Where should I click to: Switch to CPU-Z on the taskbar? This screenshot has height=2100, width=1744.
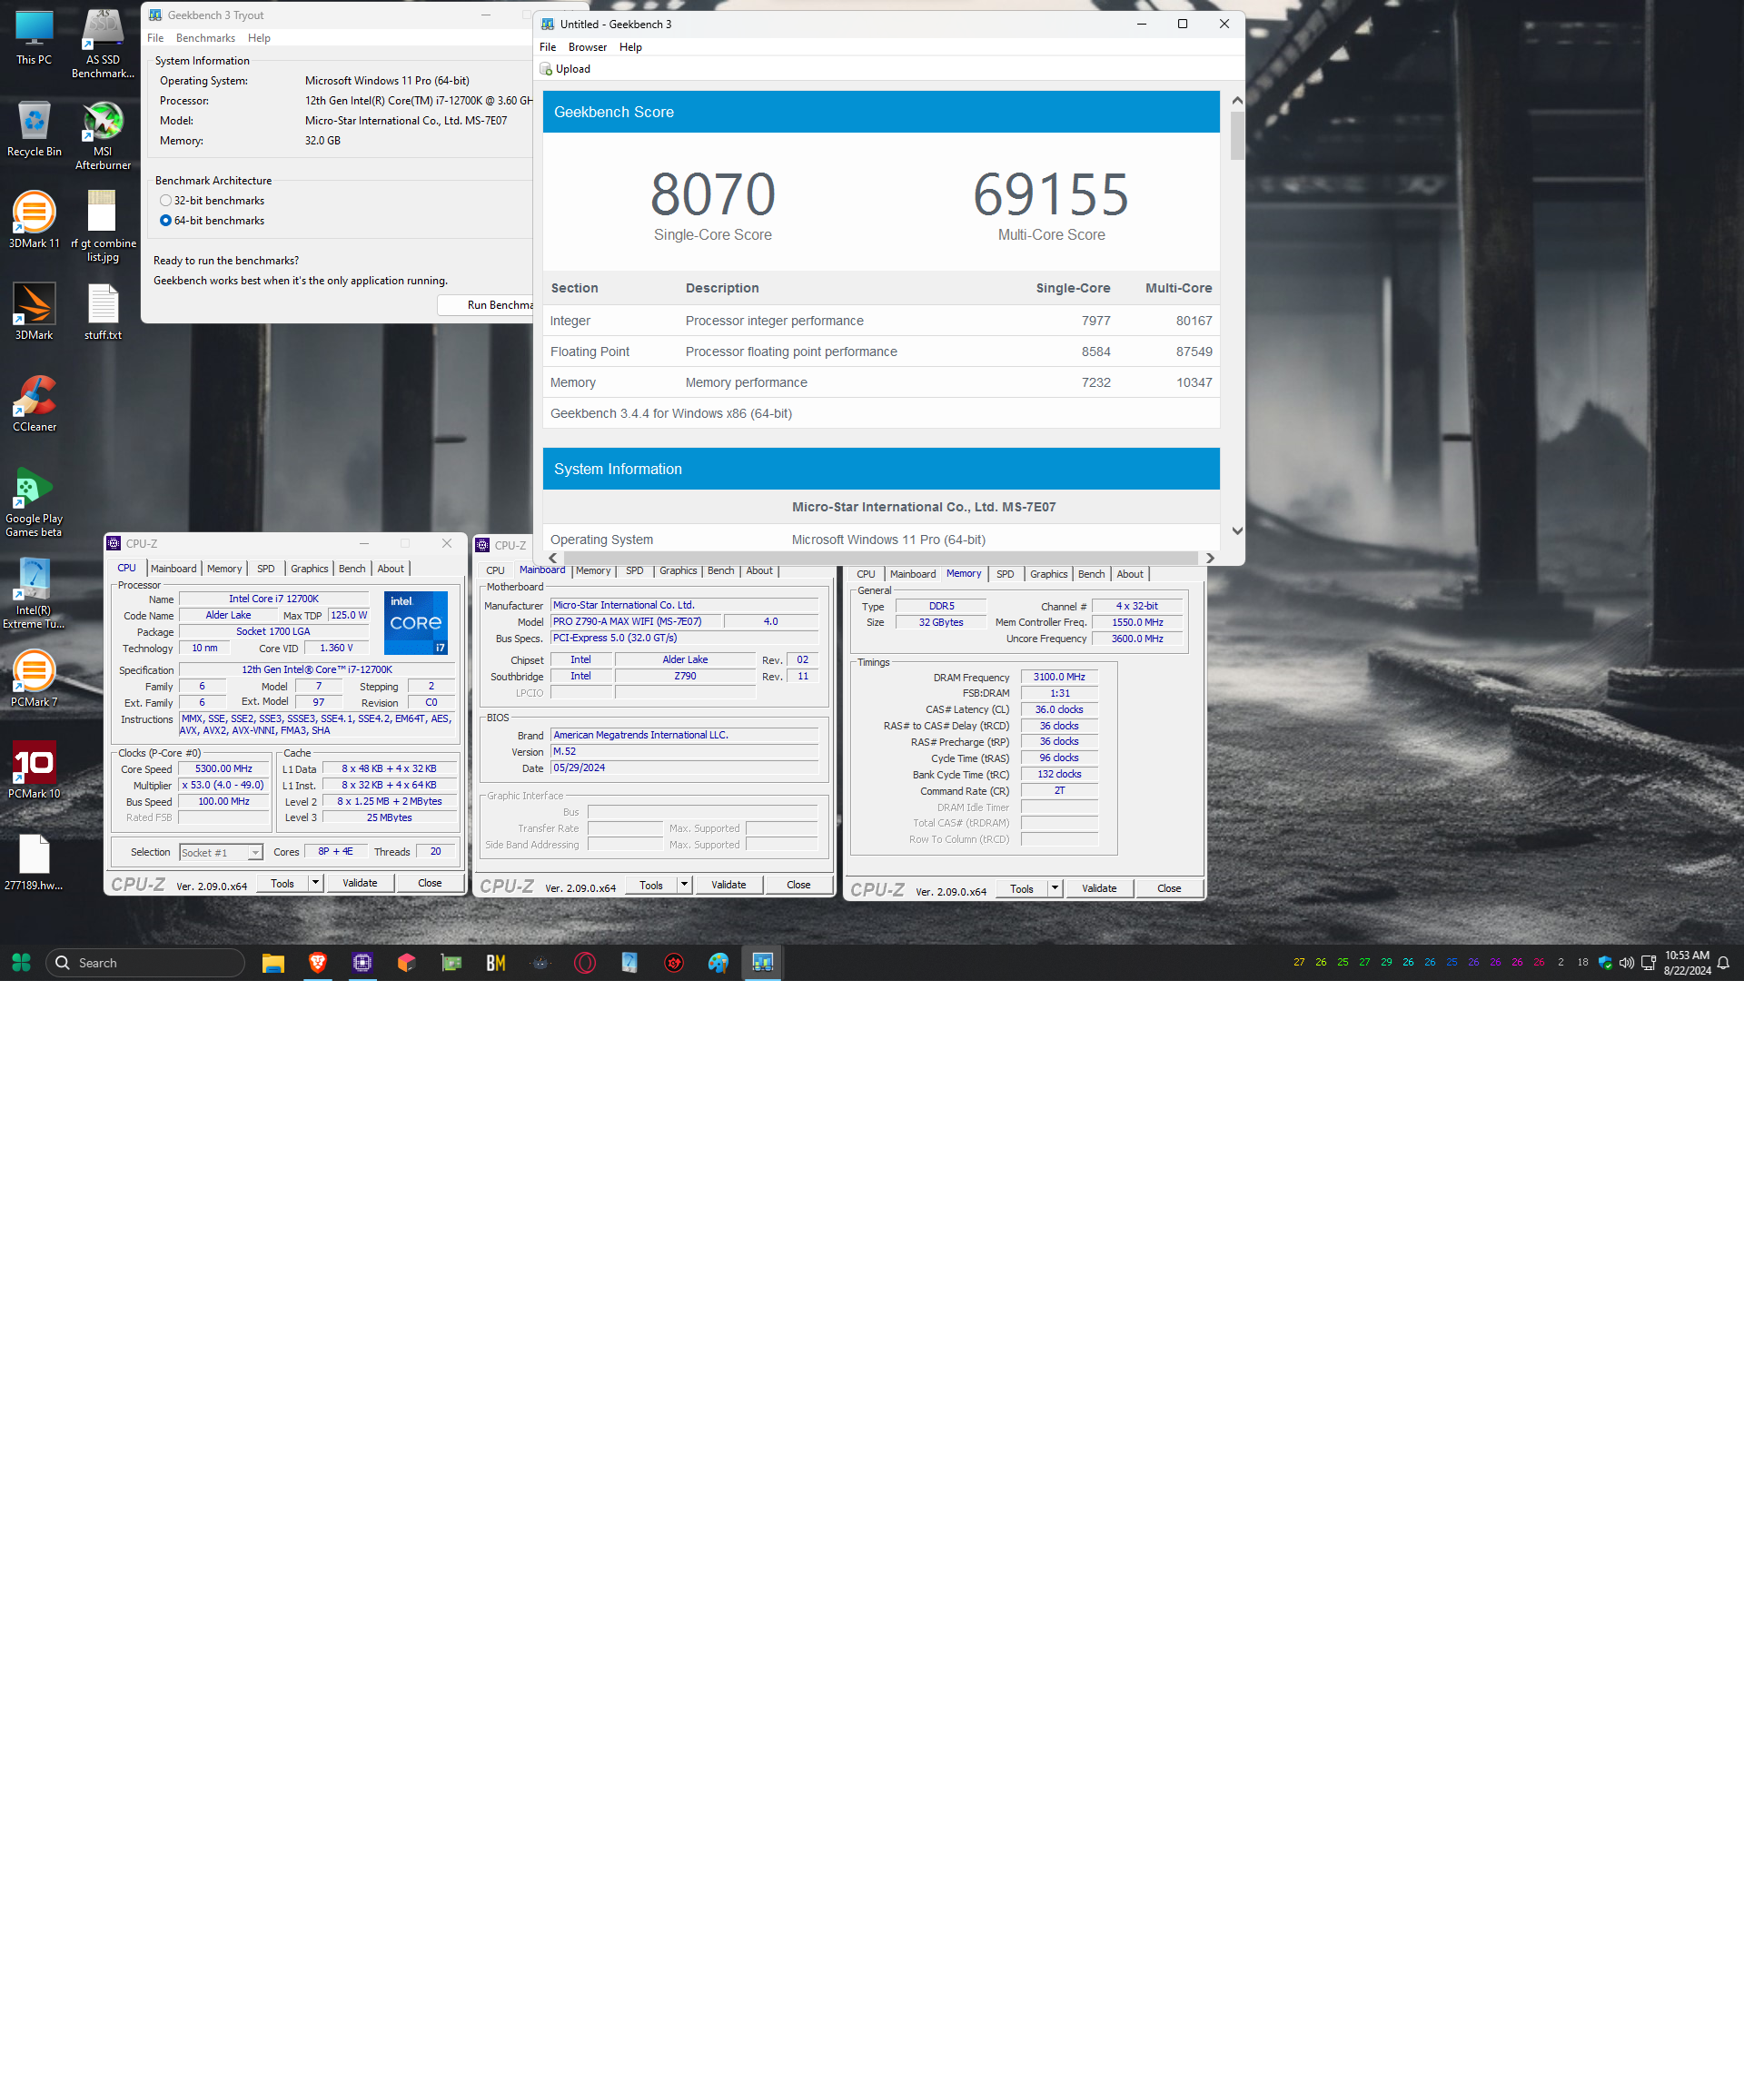362,962
